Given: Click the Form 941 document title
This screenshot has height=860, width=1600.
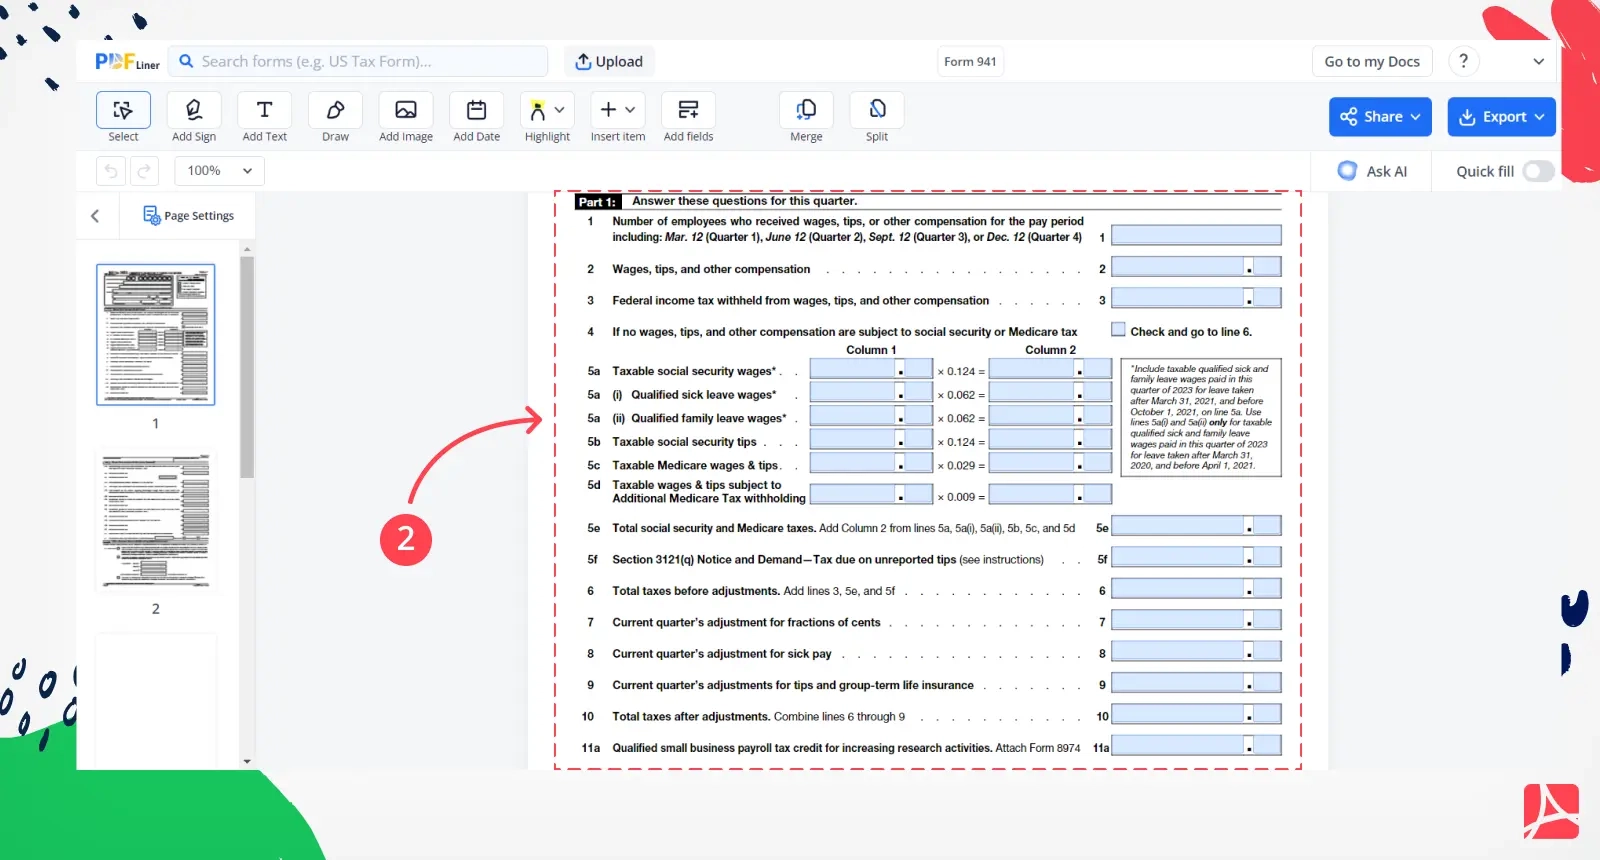Looking at the screenshot, I should (x=970, y=61).
